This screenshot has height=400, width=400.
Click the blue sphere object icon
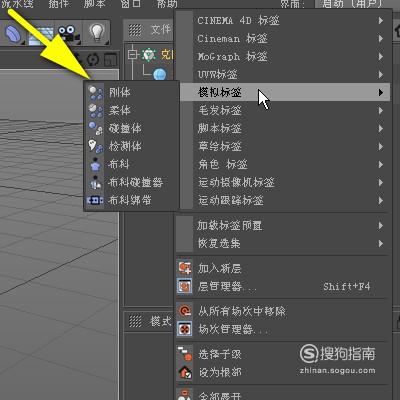(x=160, y=74)
